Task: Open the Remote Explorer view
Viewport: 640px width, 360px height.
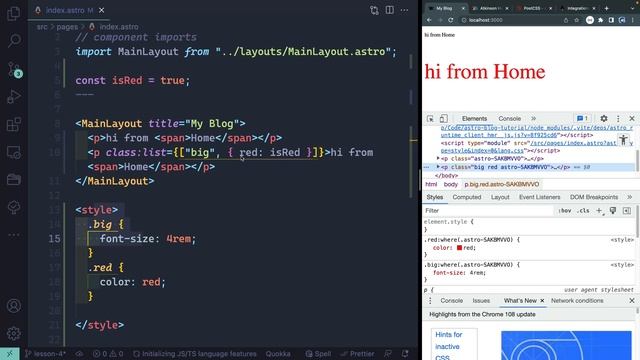Action: (14, 152)
